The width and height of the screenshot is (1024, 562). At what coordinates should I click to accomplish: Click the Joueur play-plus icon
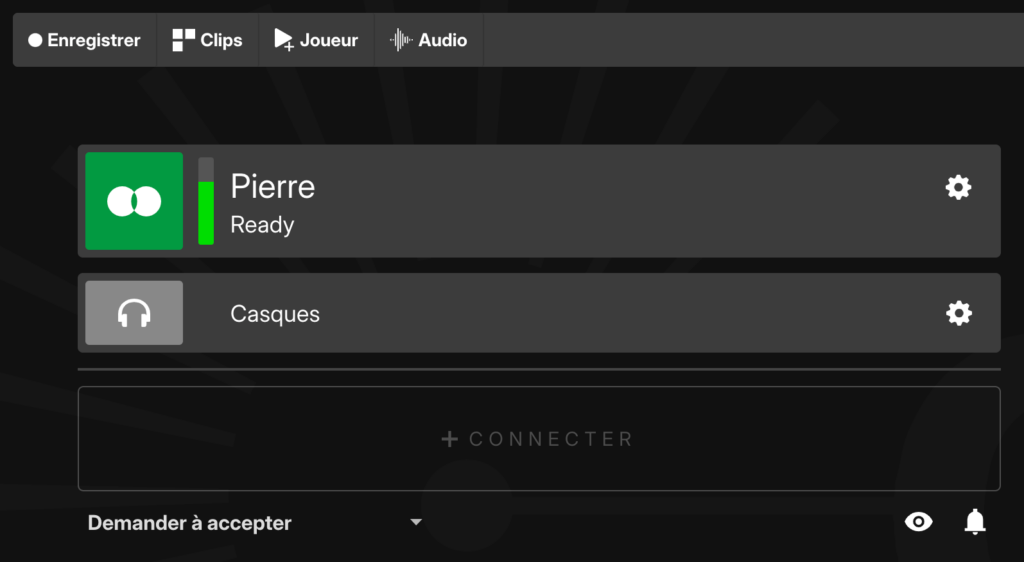click(x=283, y=40)
